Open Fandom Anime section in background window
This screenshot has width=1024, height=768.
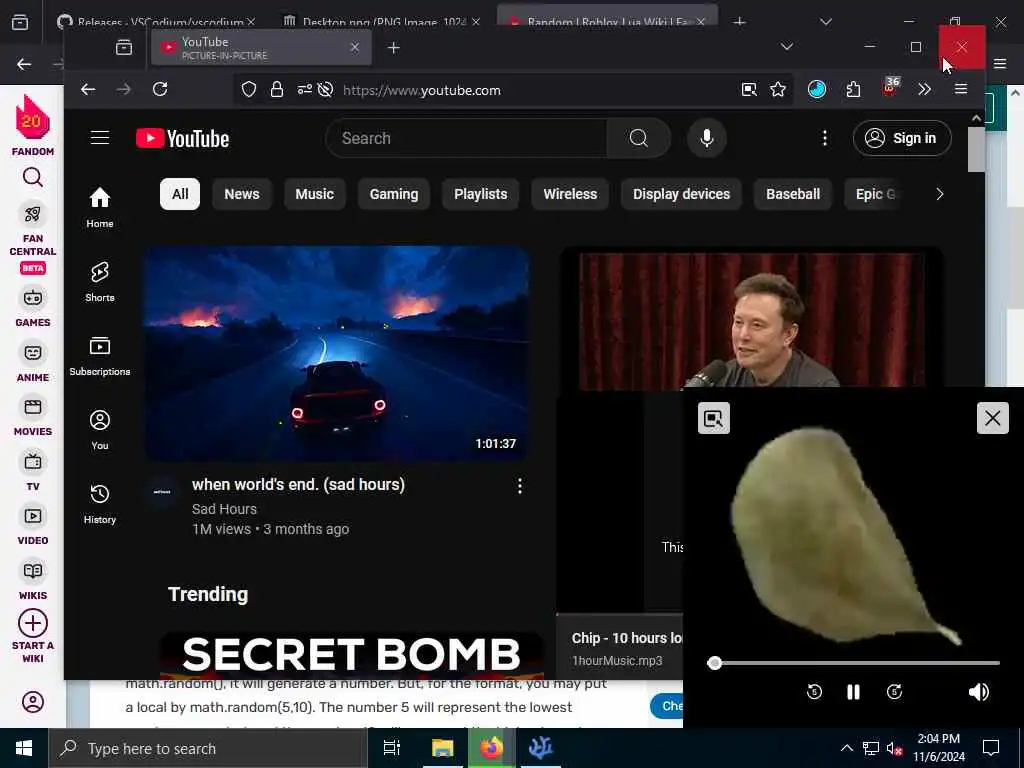point(33,362)
